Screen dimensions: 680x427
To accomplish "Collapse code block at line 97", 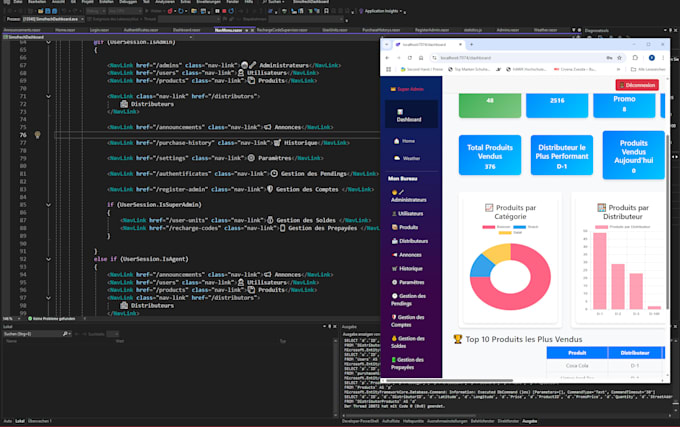I will click(49, 298).
